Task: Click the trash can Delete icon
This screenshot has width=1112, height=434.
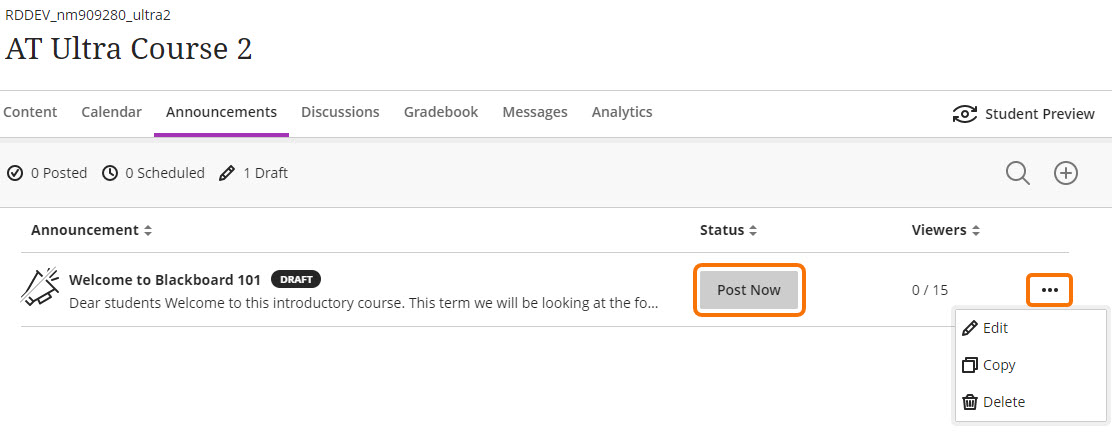Action: coord(969,402)
